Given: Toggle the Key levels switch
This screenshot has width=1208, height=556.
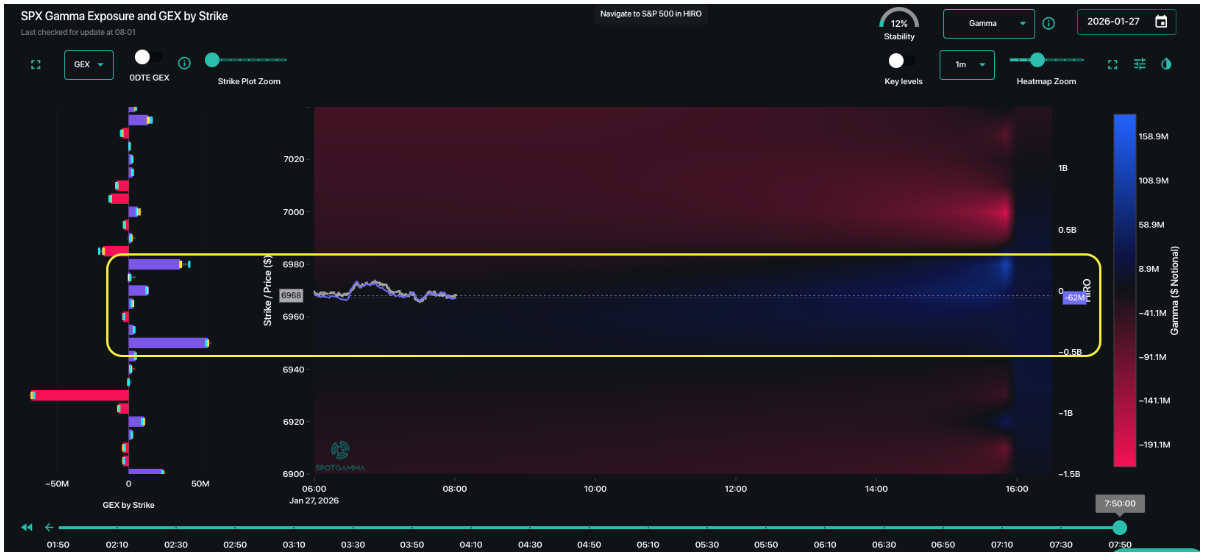Looking at the screenshot, I should tap(900, 61).
